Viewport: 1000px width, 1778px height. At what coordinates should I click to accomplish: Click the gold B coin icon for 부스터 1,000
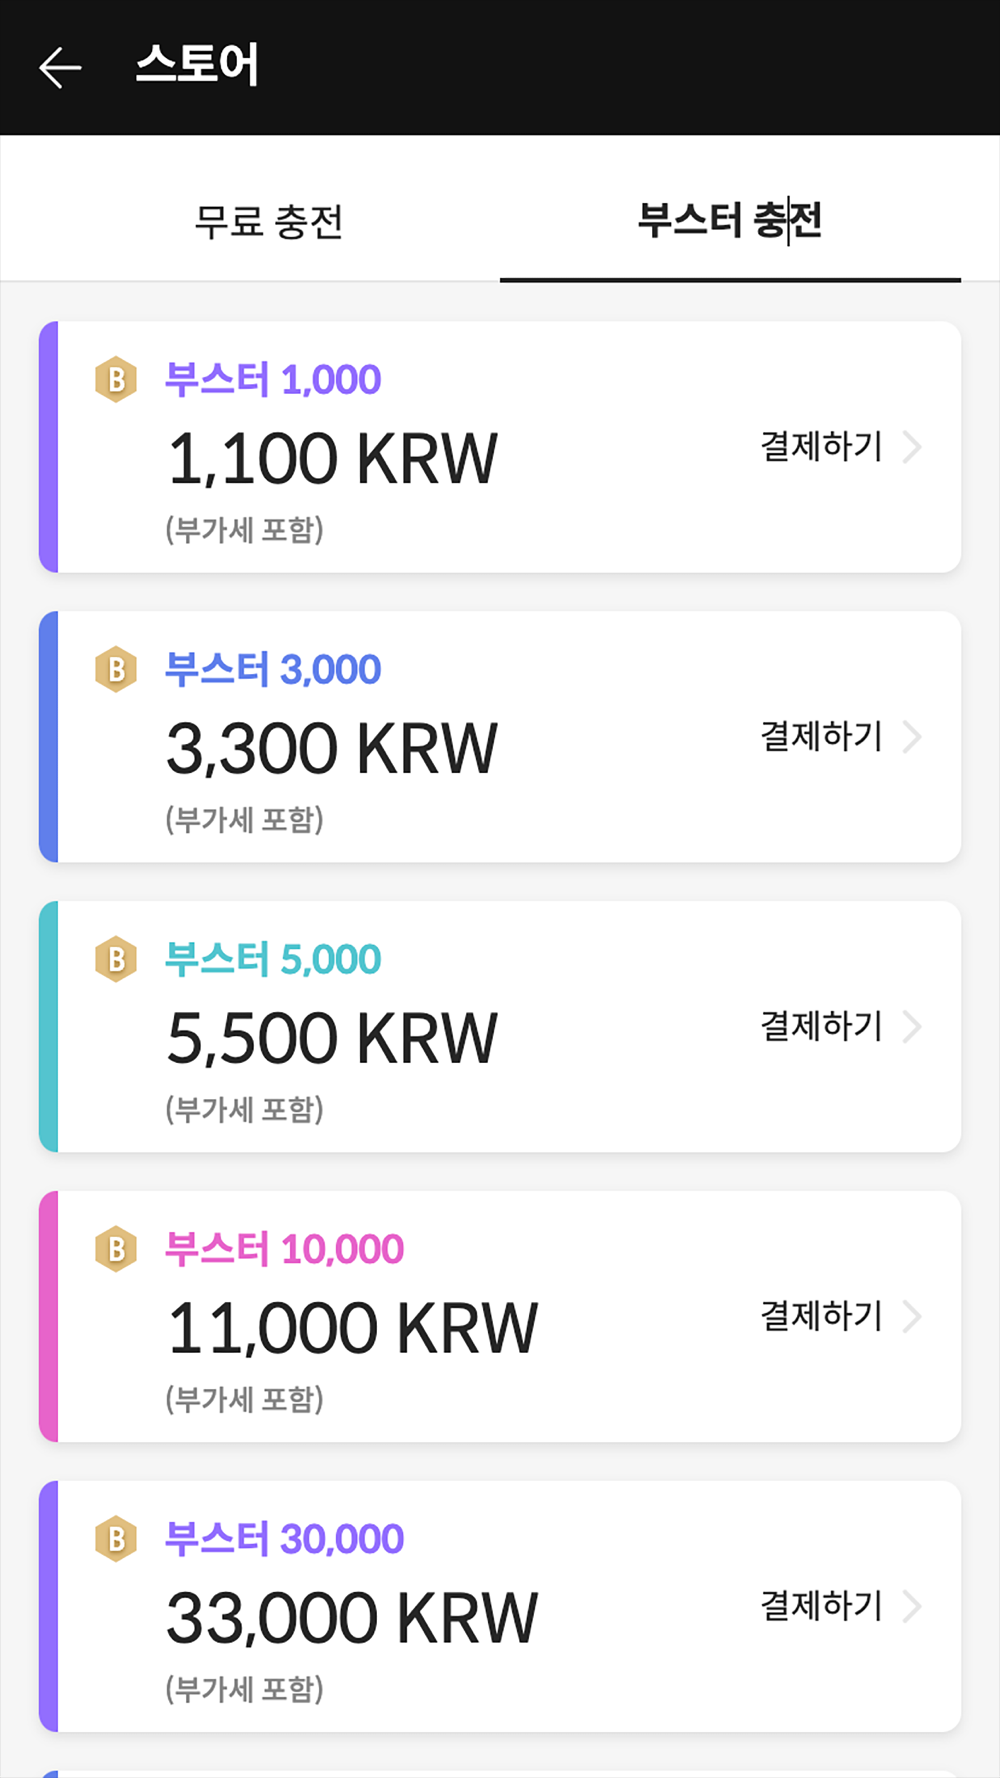(116, 380)
